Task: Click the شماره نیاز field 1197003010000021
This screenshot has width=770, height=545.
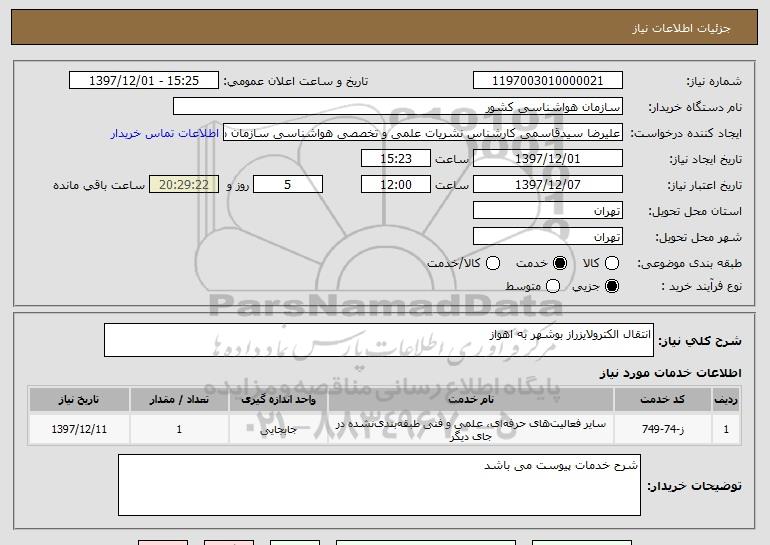Action: pos(548,81)
